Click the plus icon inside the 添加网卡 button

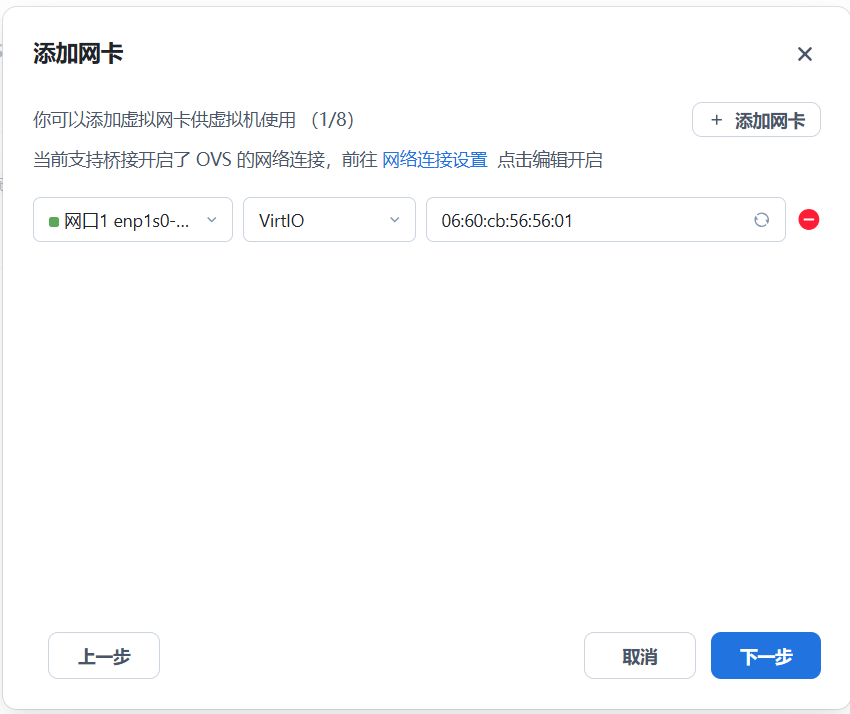pyautogui.click(x=716, y=120)
